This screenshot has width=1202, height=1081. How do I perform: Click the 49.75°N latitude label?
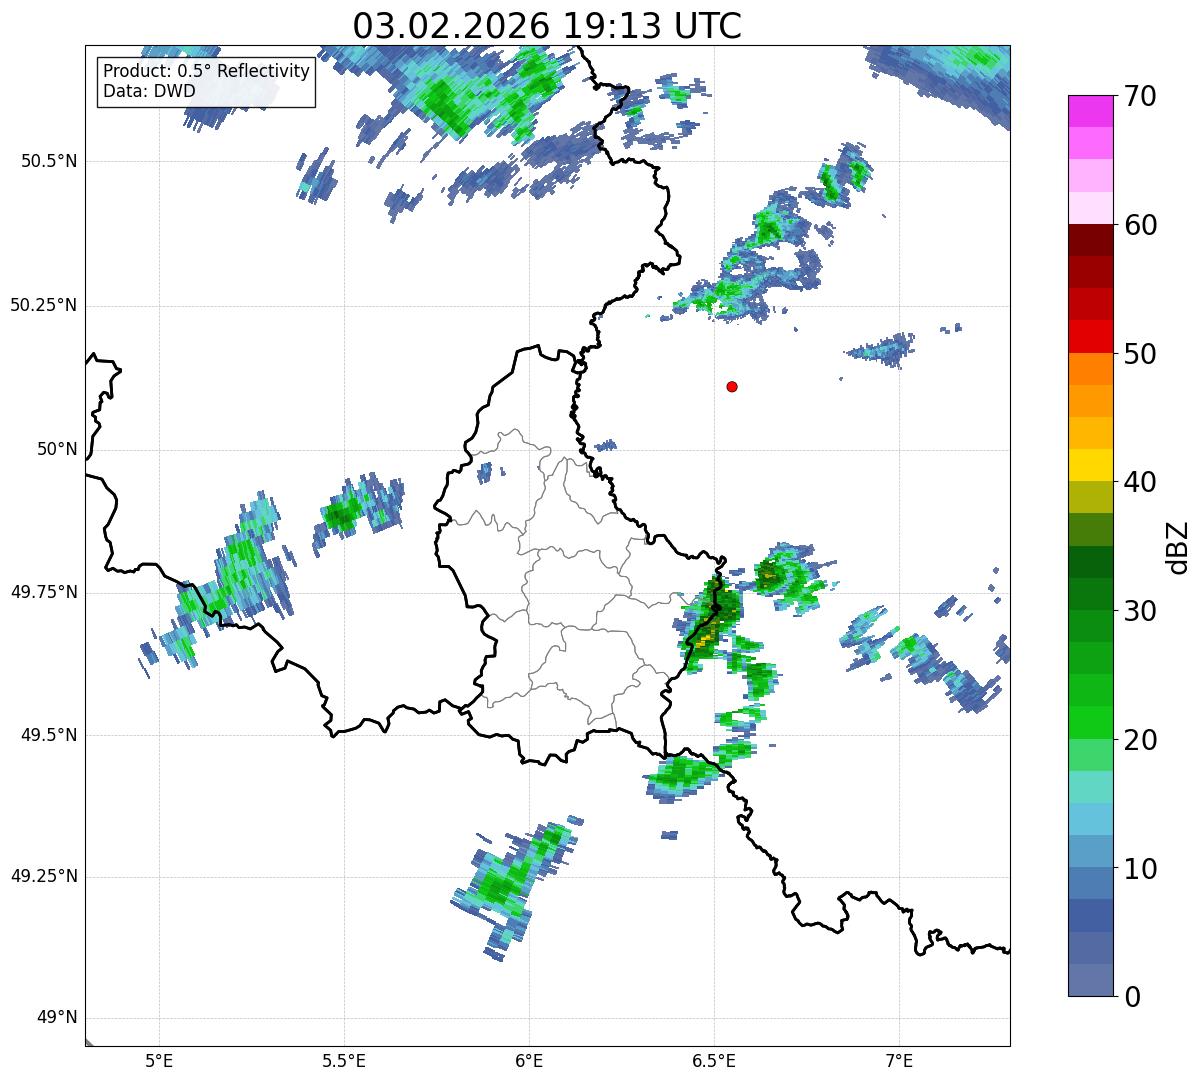pyautogui.click(x=43, y=592)
